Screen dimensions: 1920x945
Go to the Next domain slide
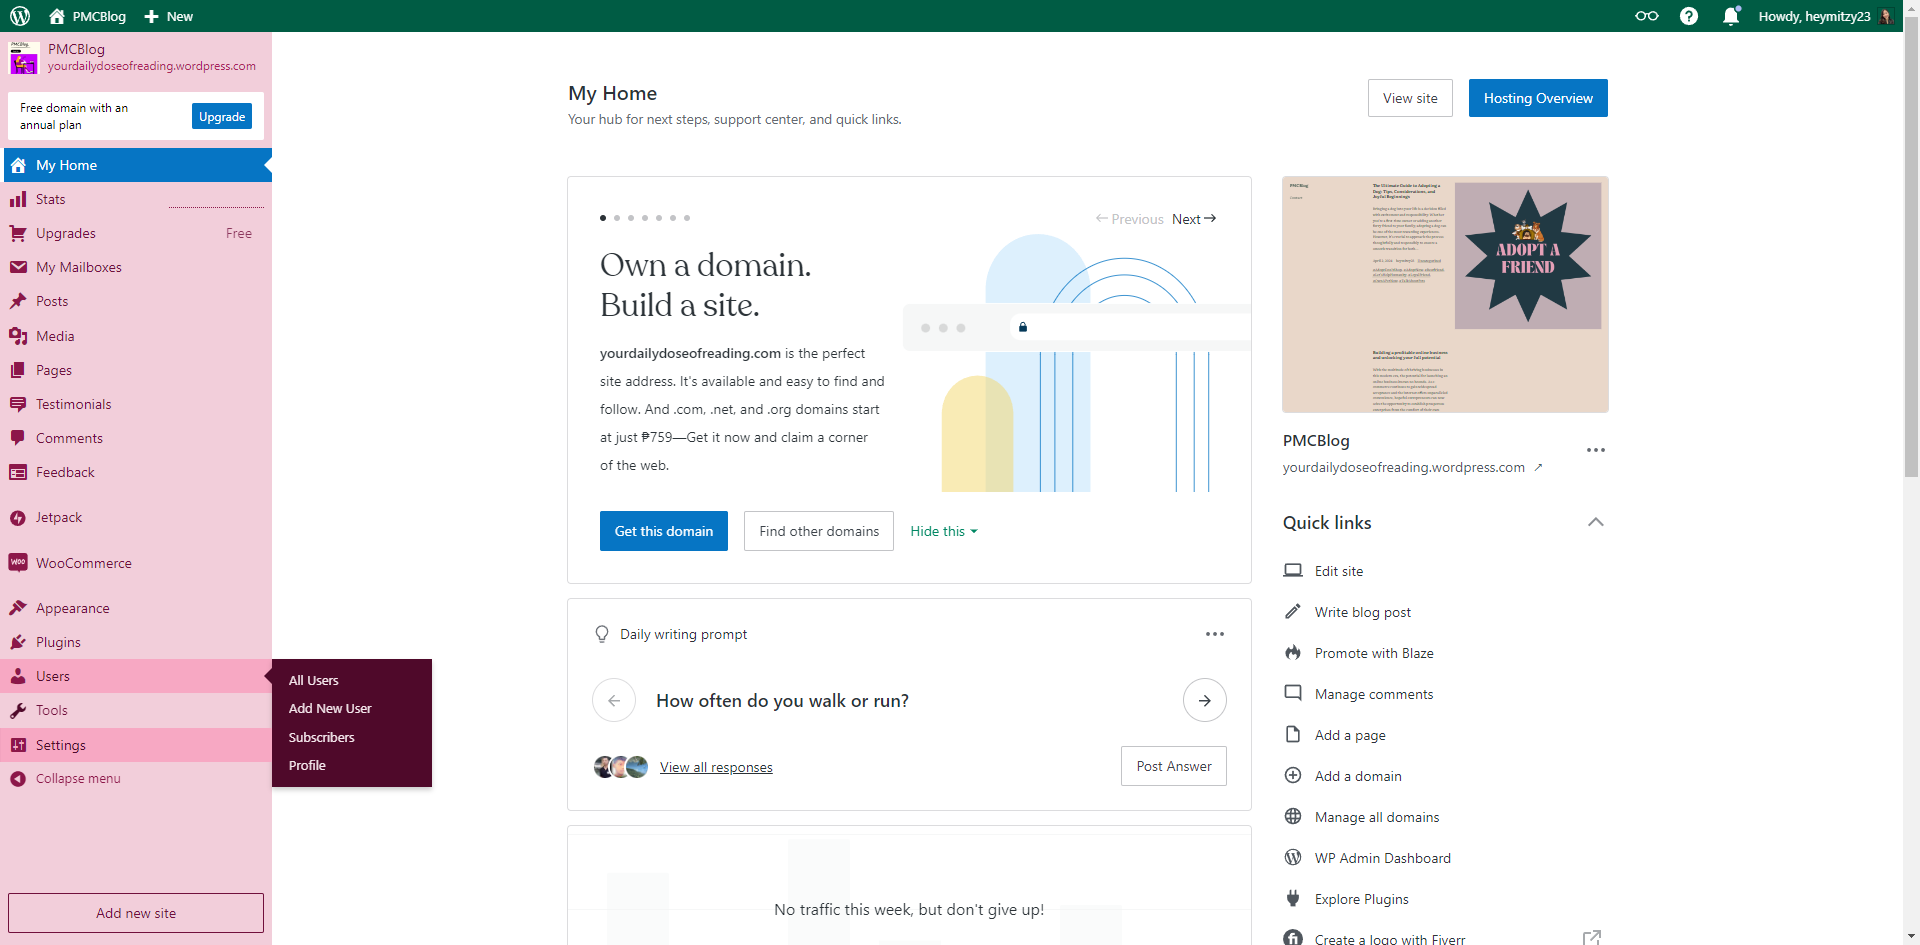point(1194,219)
